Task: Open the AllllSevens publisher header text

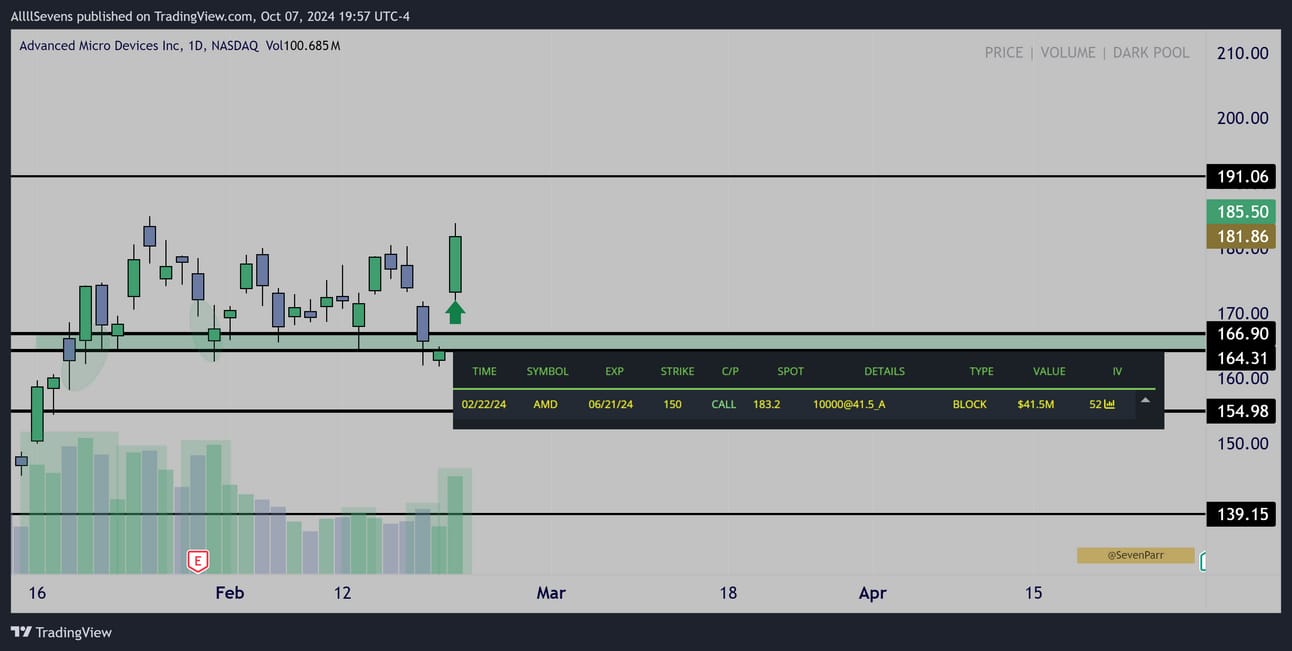Action: point(211,16)
